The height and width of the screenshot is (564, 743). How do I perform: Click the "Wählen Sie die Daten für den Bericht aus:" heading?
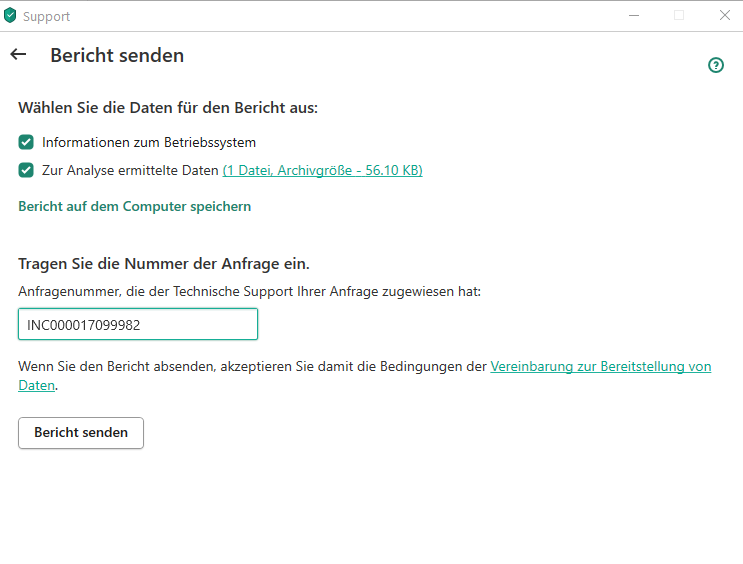pos(168,107)
